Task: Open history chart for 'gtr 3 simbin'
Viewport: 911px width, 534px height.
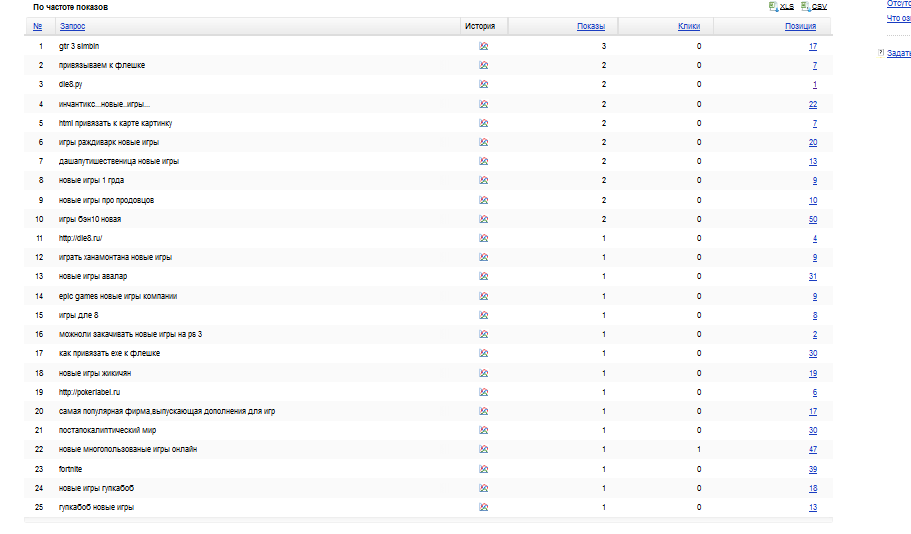Action: coord(484,46)
